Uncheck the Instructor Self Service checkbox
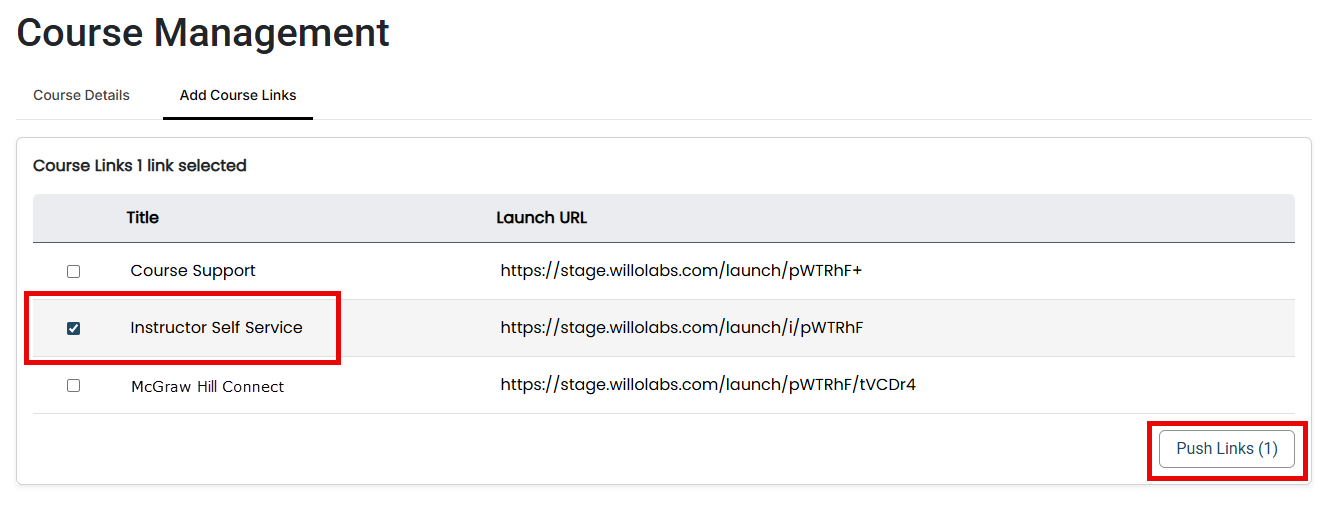The image size is (1328, 507). [73, 328]
